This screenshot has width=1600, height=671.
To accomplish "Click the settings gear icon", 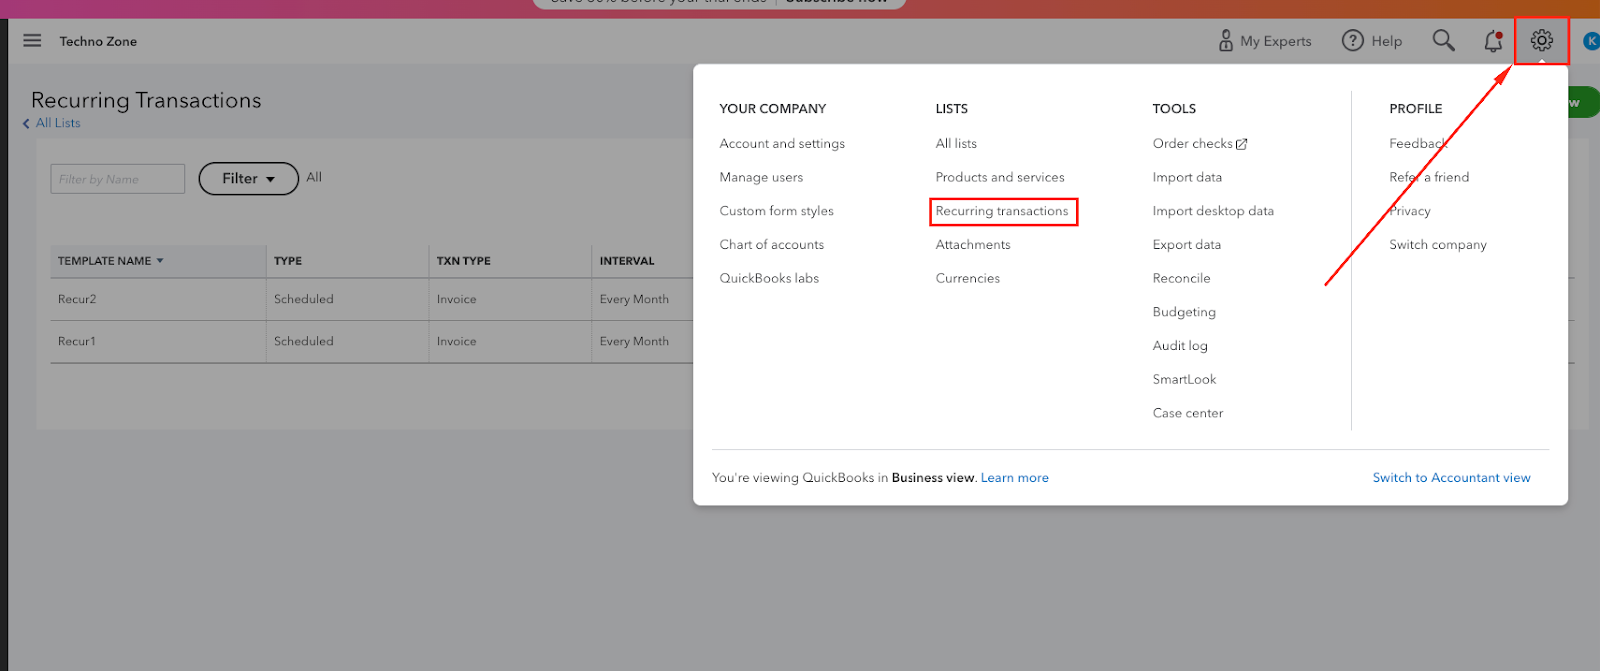I will [x=1541, y=41].
